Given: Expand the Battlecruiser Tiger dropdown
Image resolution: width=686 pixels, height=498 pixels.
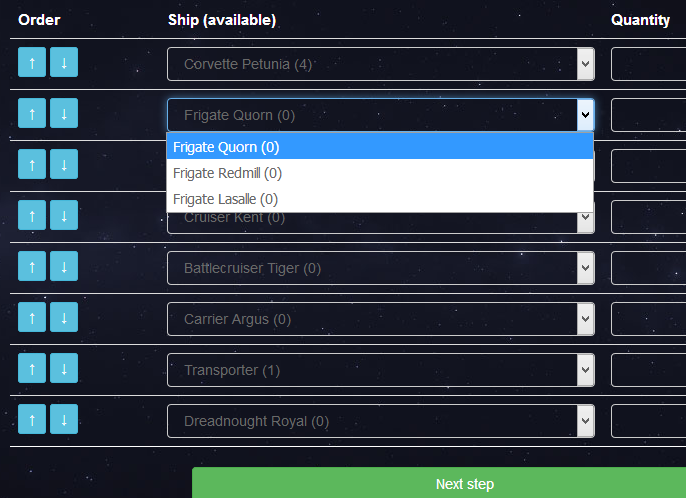Looking at the screenshot, I should 380,268.
